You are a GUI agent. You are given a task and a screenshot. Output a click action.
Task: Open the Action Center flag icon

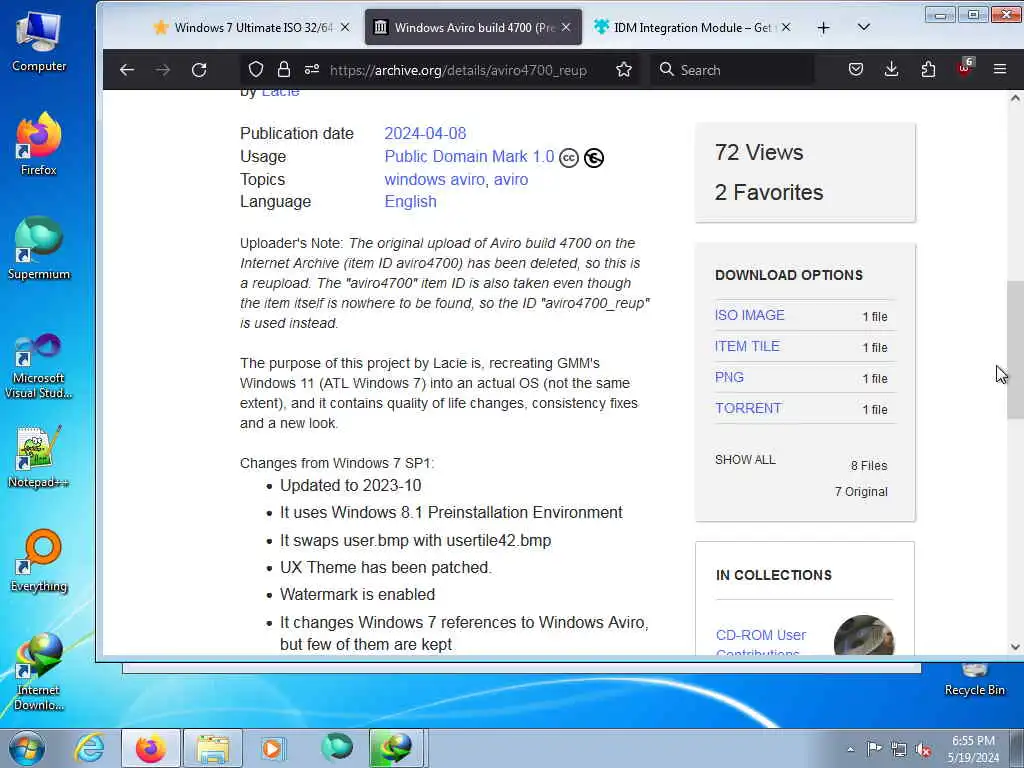pos(874,748)
